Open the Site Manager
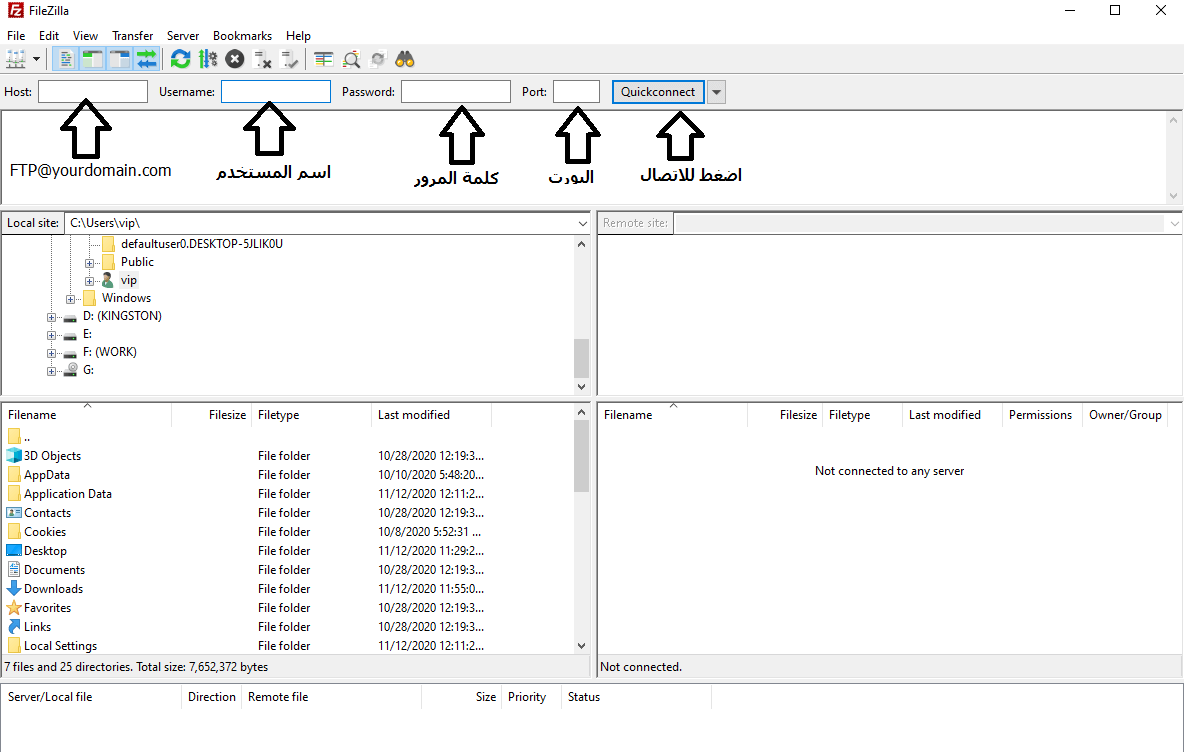The height and width of the screenshot is (752, 1184). 15,59
